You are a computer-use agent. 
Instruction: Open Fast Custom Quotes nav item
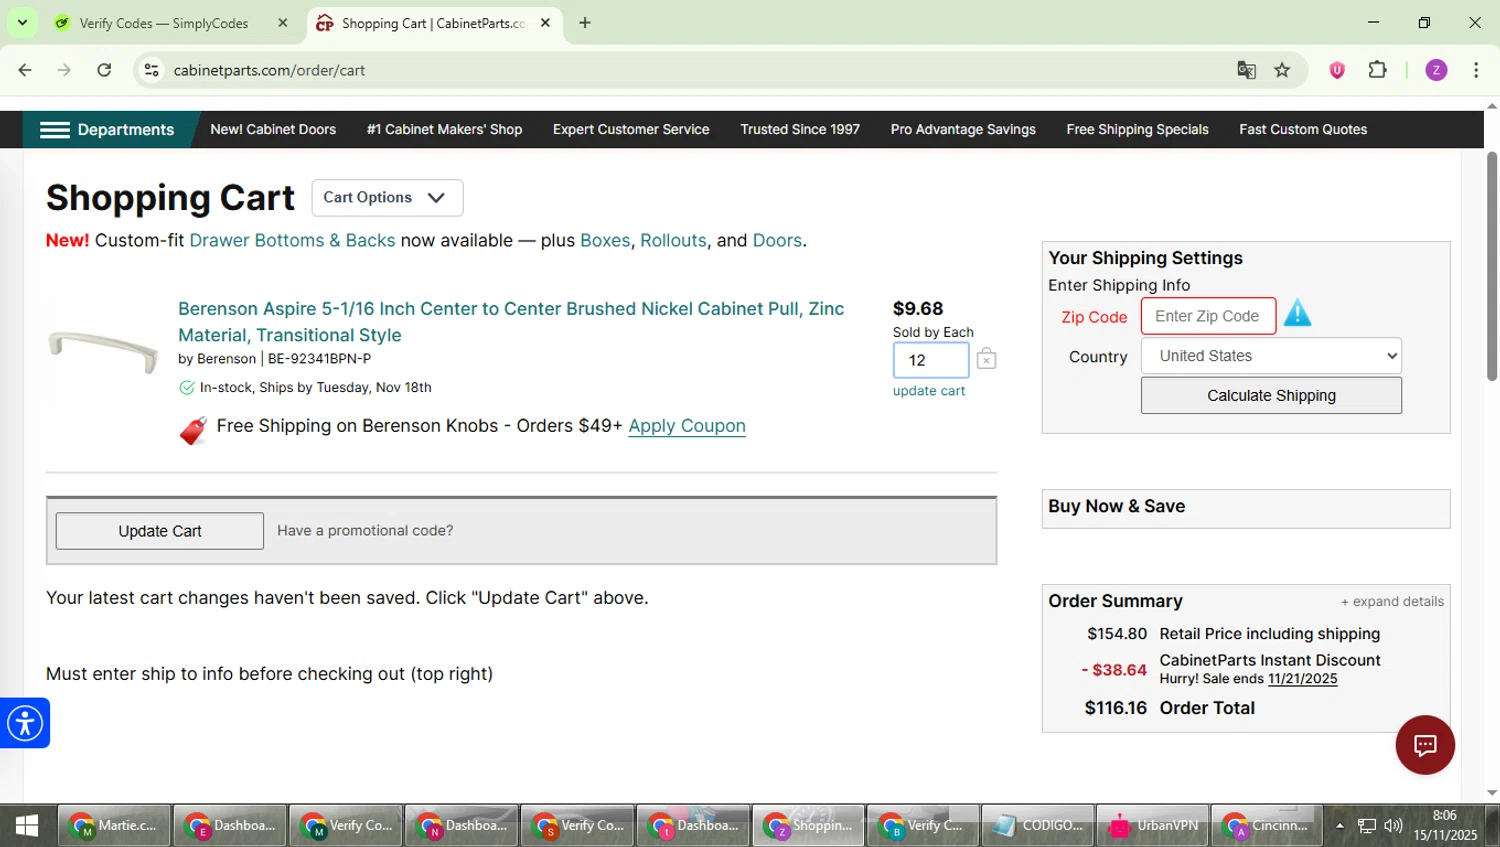pos(1303,130)
